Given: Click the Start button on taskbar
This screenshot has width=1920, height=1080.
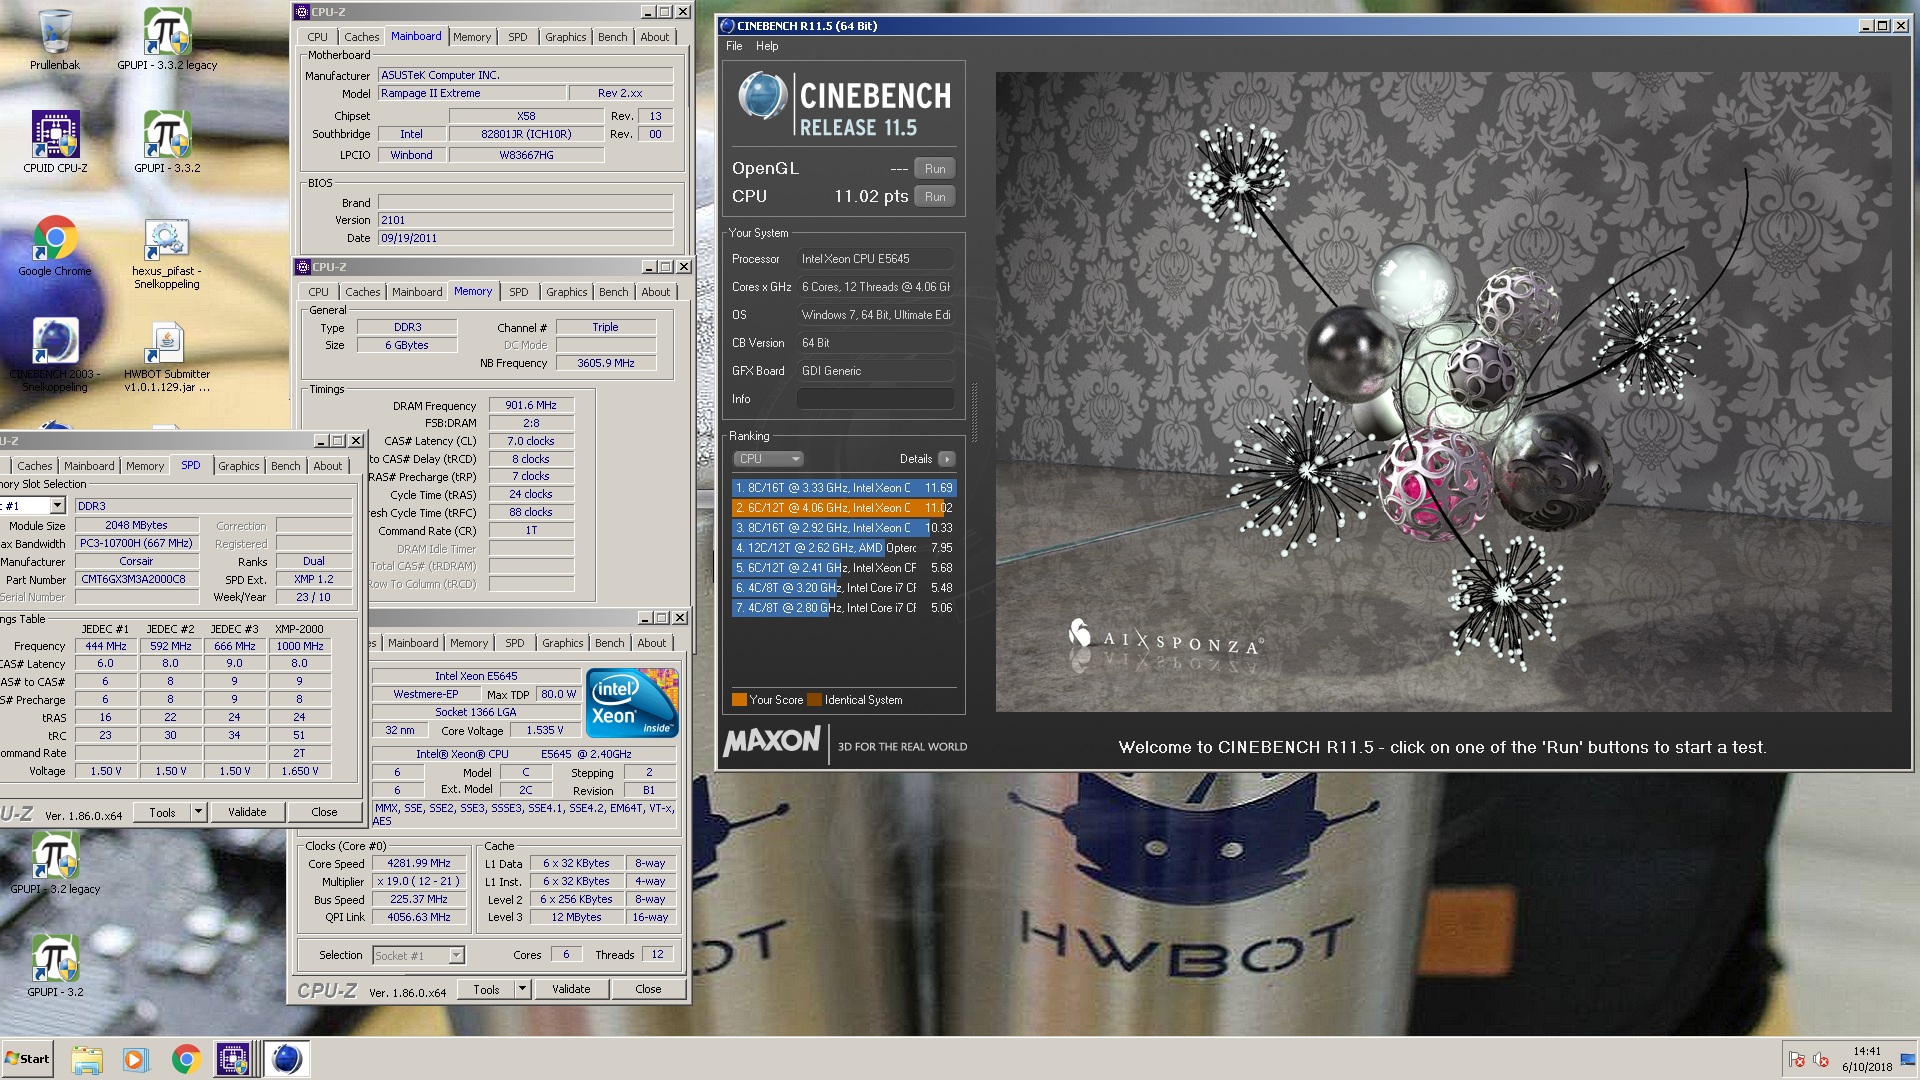Looking at the screenshot, I should [x=27, y=1059].
